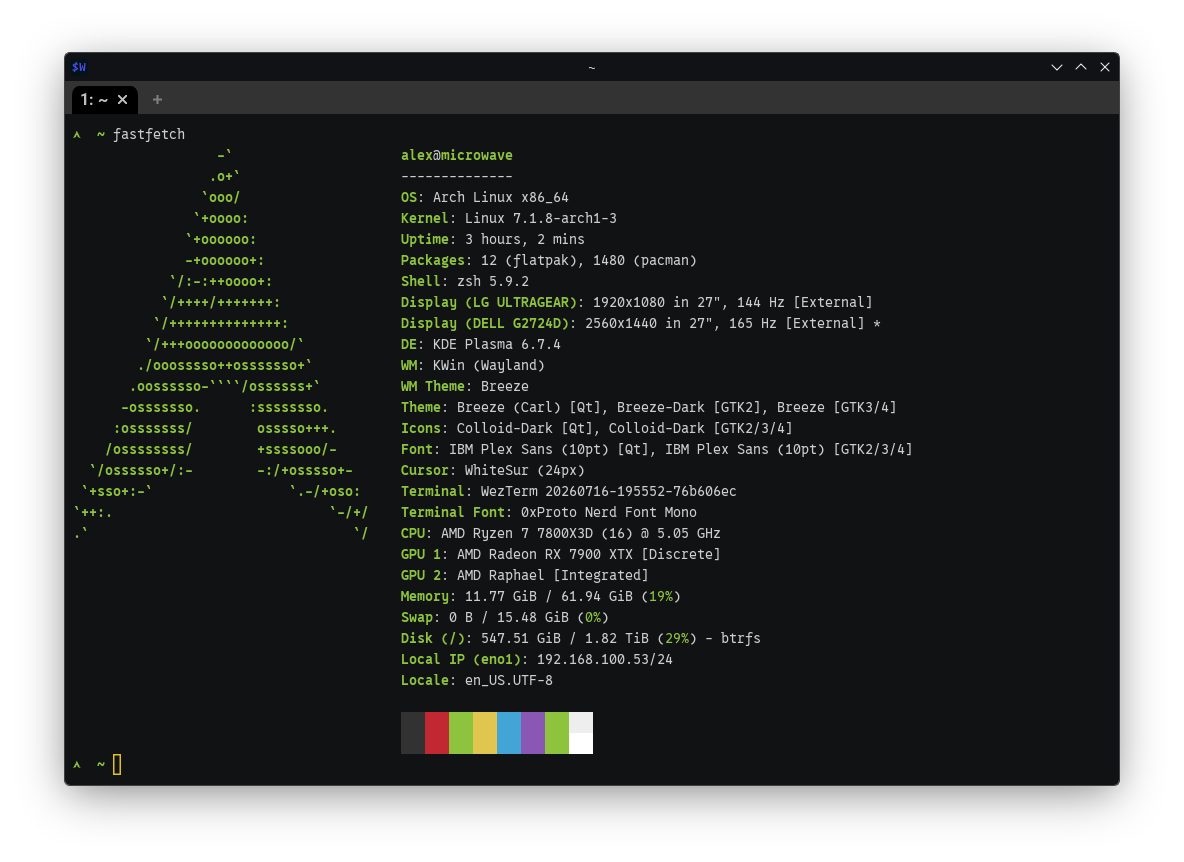This screenshot has height=862, width=1184.
Task: Click 'Display (DELL G2724D)' label
Action: point(485,323)
